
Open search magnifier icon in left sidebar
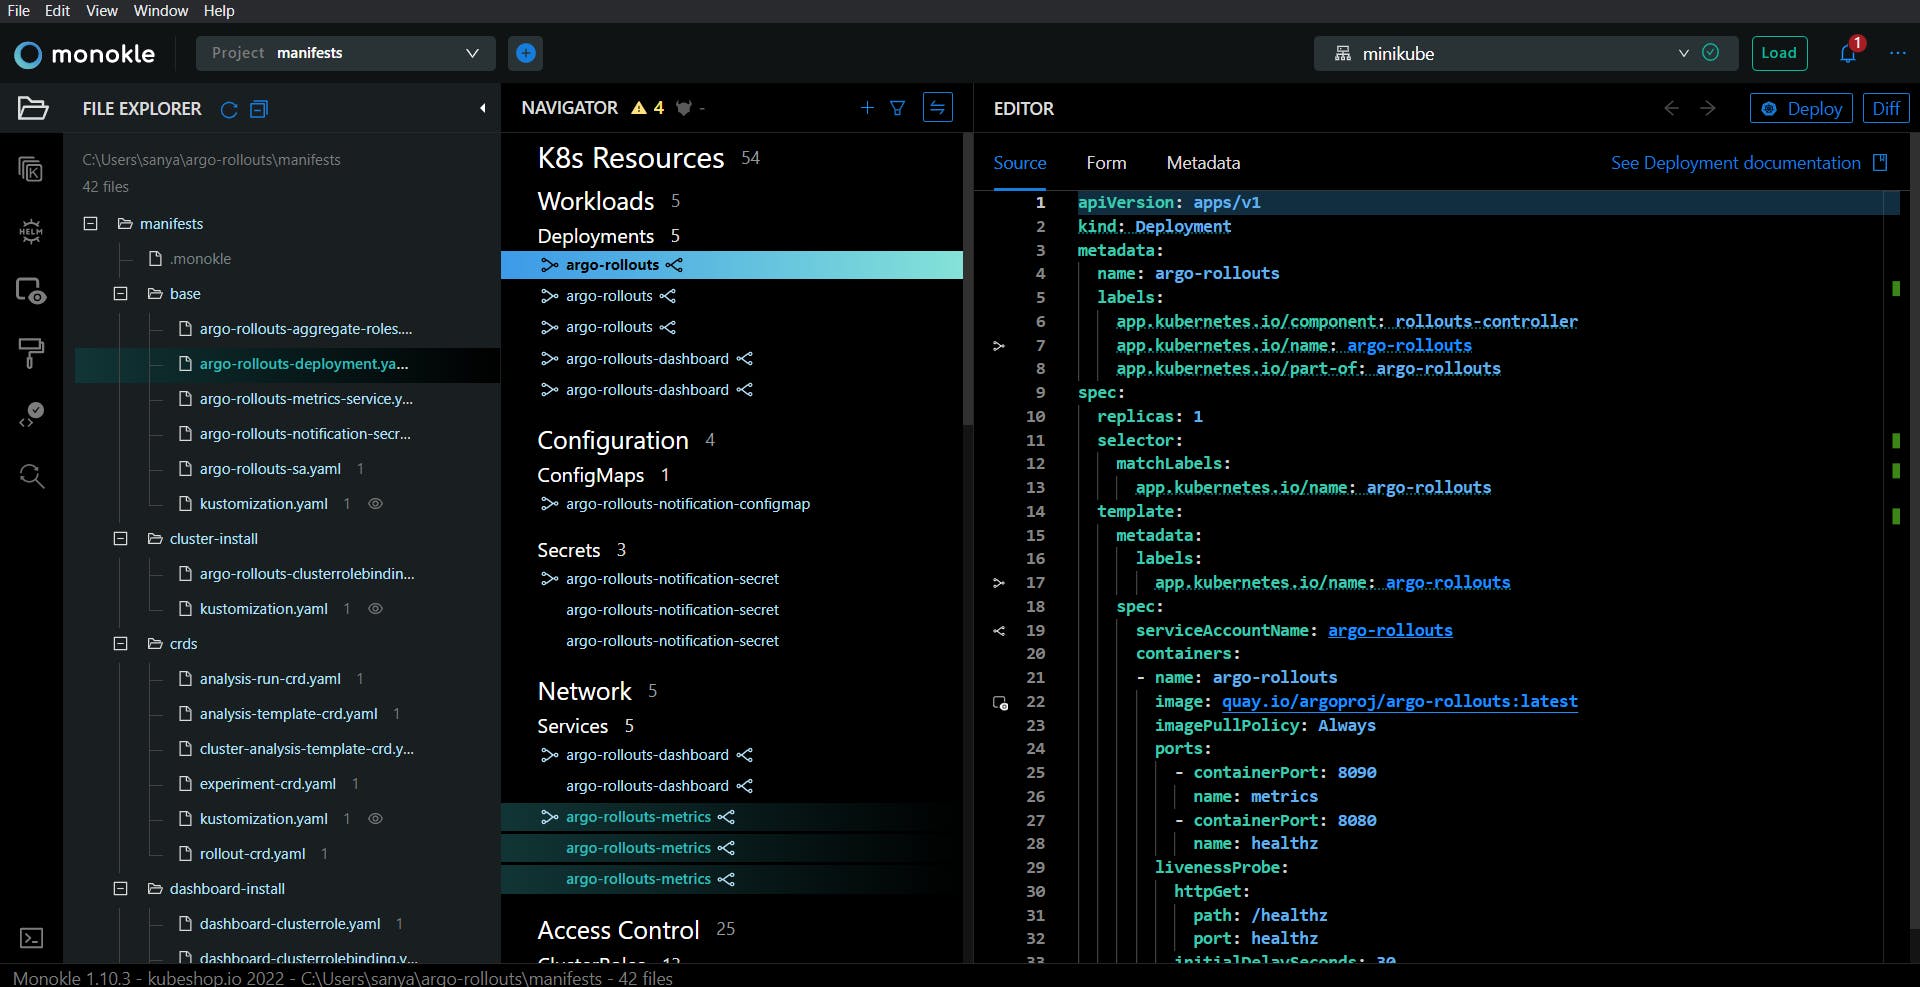[31, 476]
